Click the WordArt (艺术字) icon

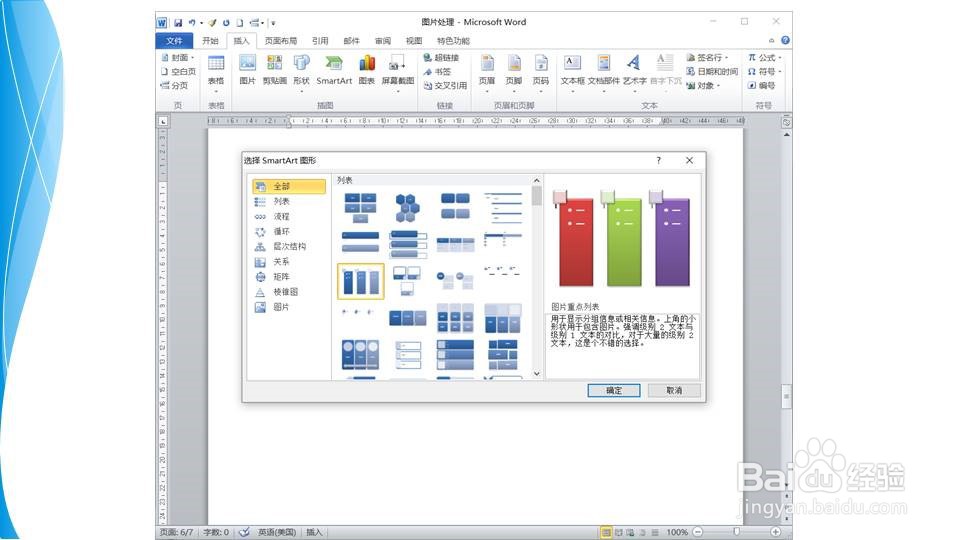point(634,71)
